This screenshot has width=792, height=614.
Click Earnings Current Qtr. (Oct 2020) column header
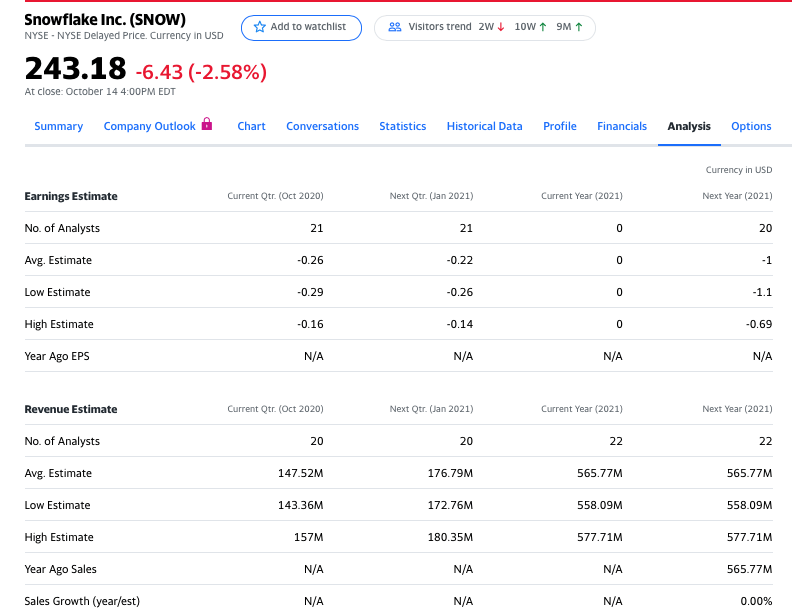click(x=275, y=196)
